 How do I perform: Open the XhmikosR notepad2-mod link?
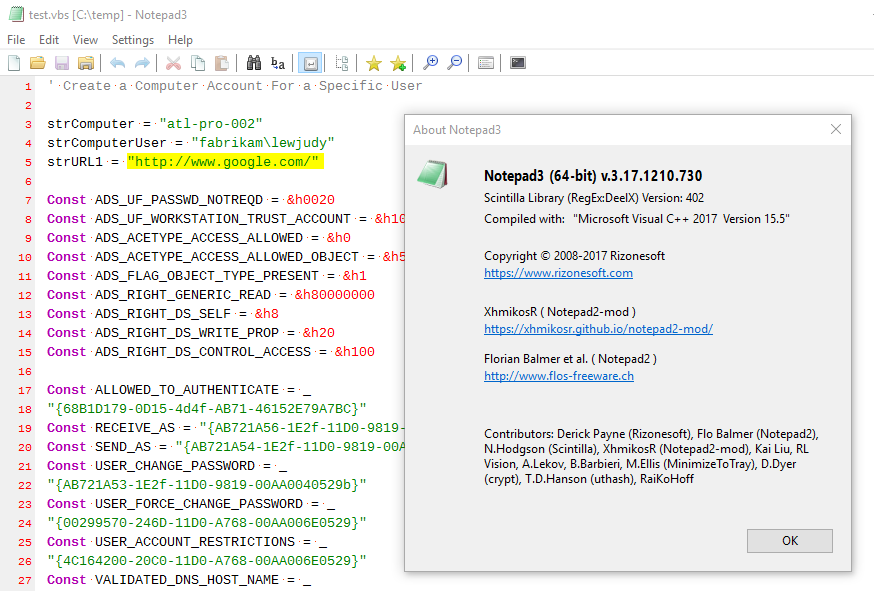pos(598,328)
